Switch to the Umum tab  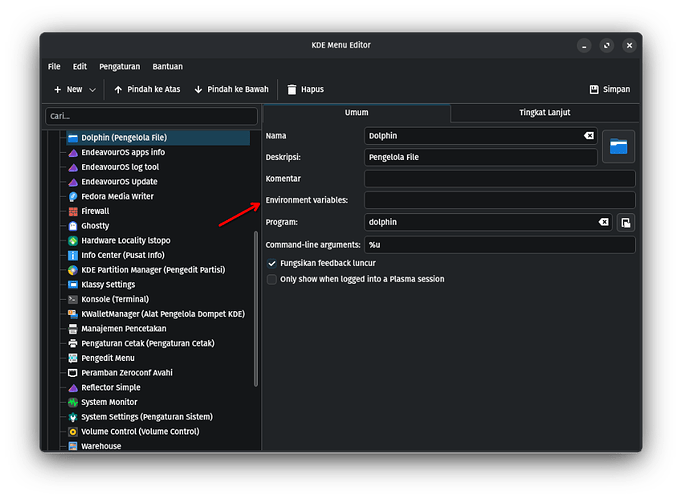357,113
